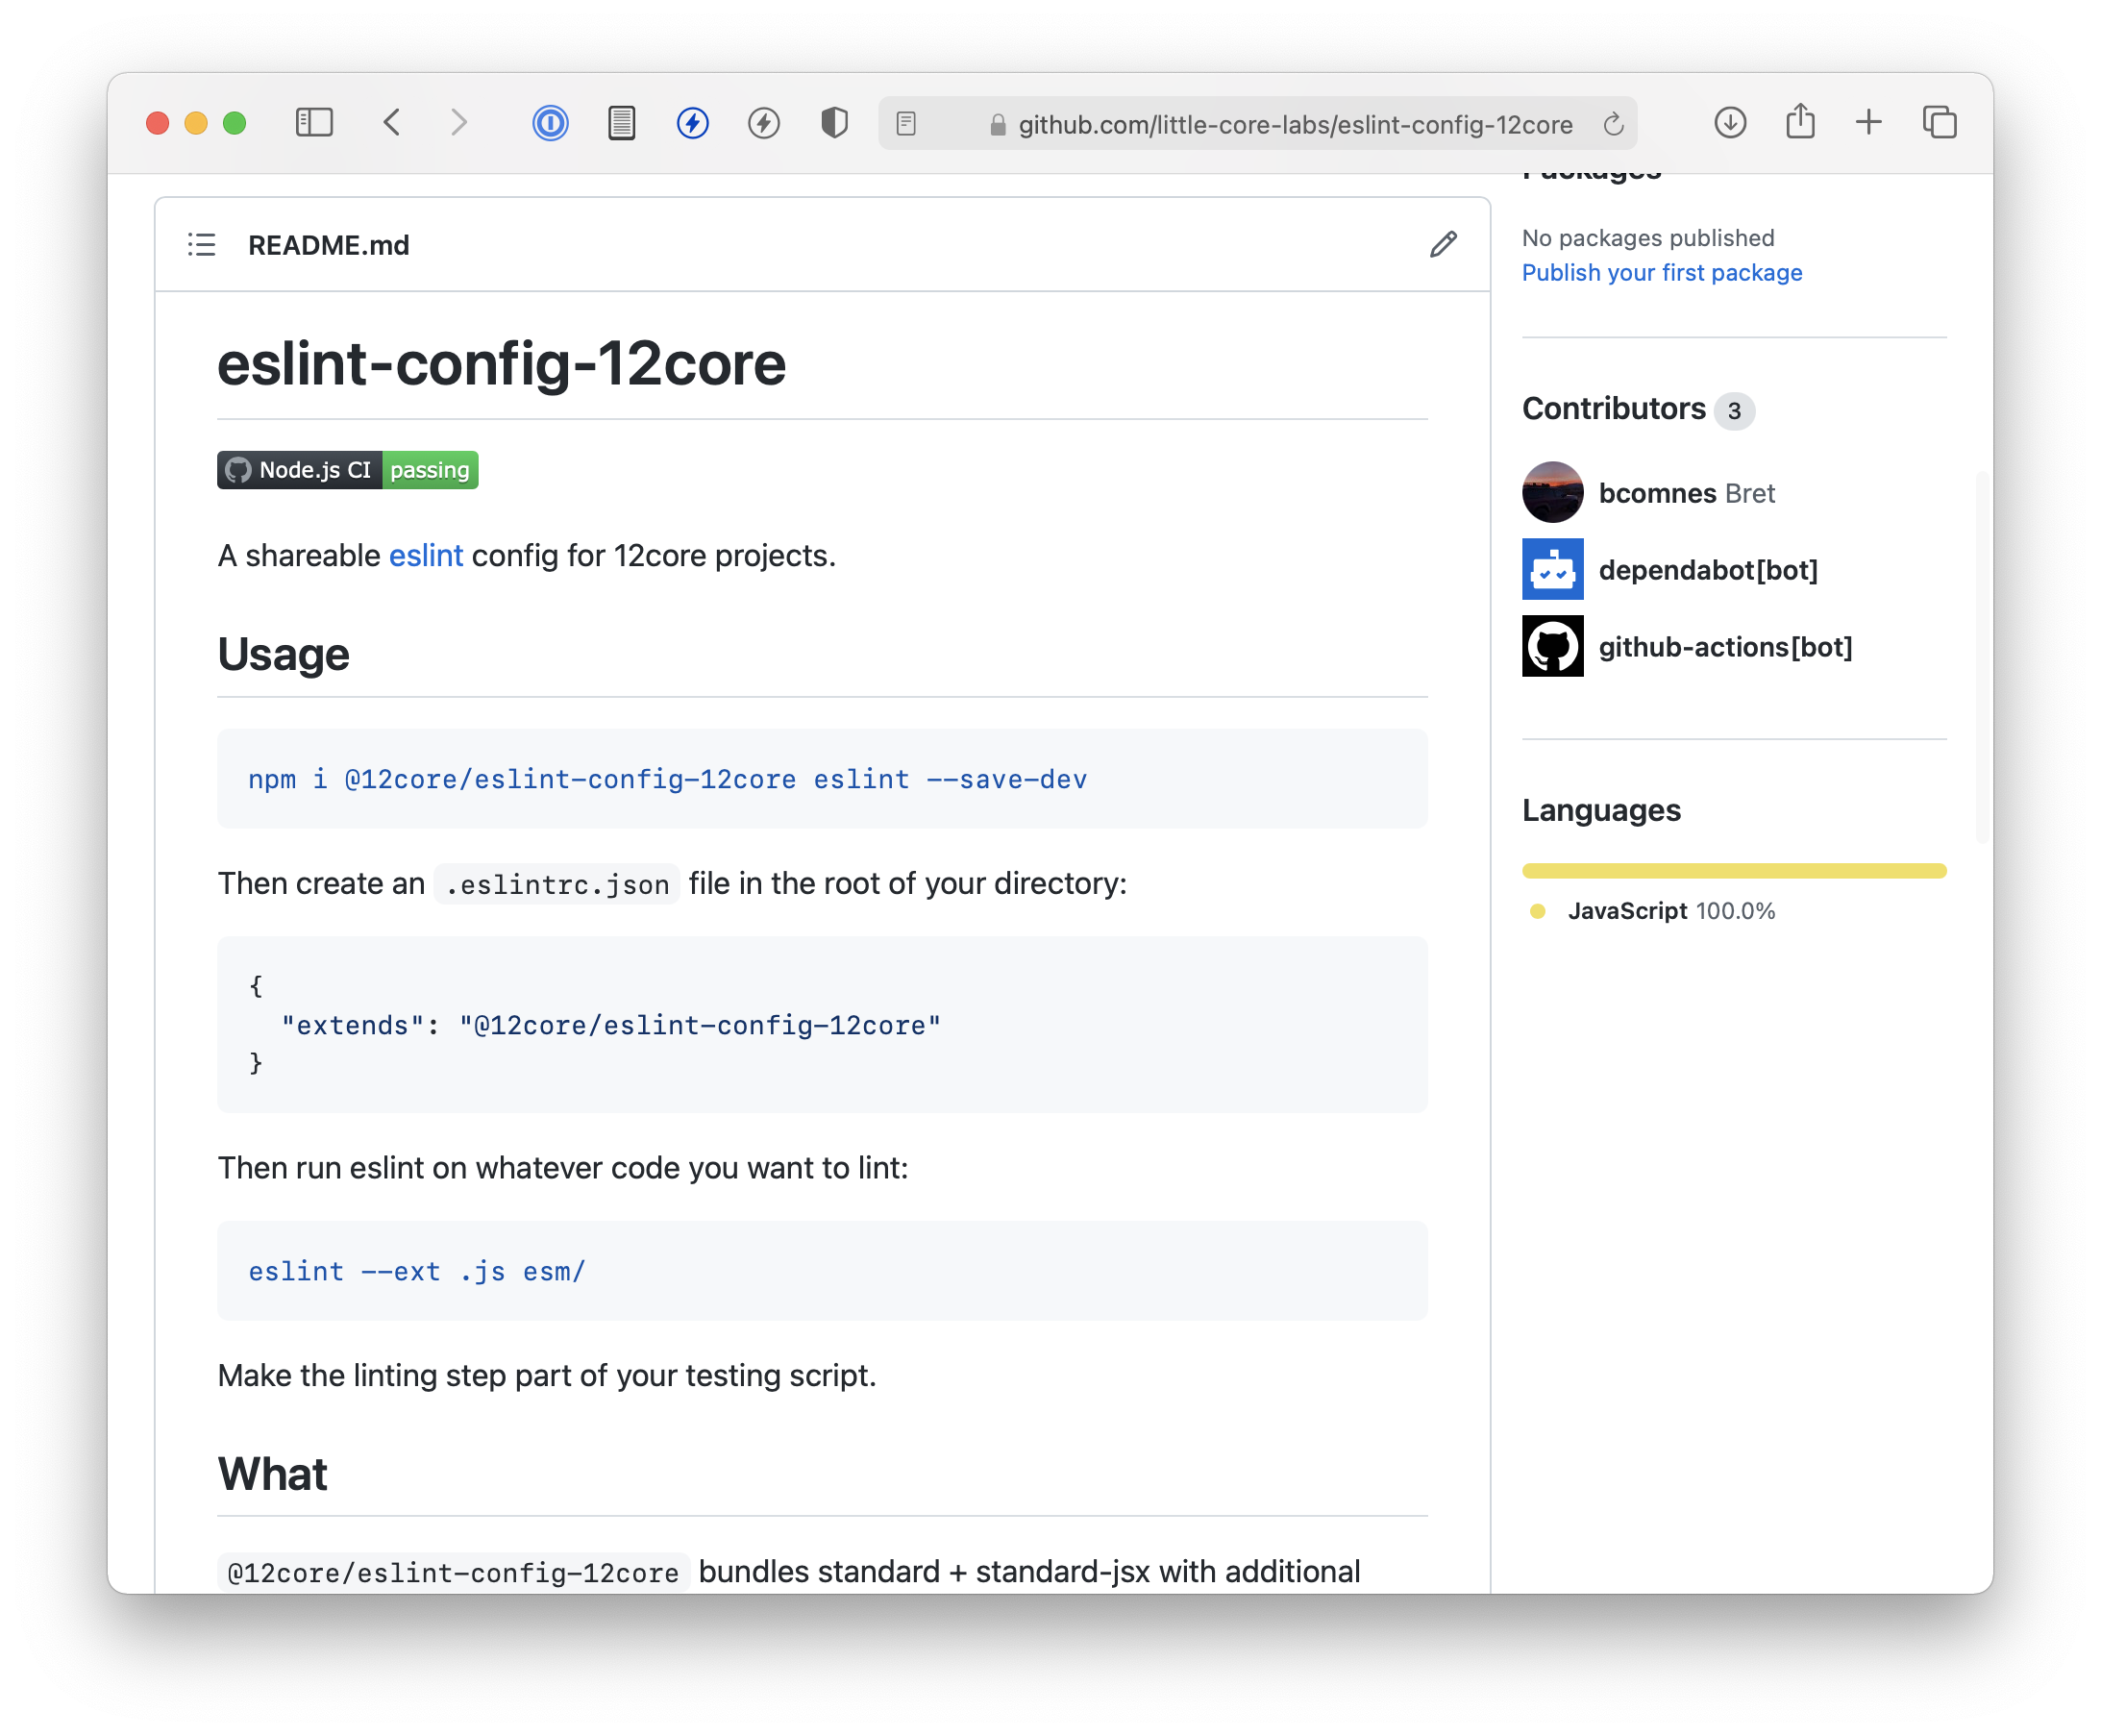The height and width of the screenshot is (1736, 2101).
Task: Open dependabot[bot] contributor name link
Action: click(x=1708, y=570)
